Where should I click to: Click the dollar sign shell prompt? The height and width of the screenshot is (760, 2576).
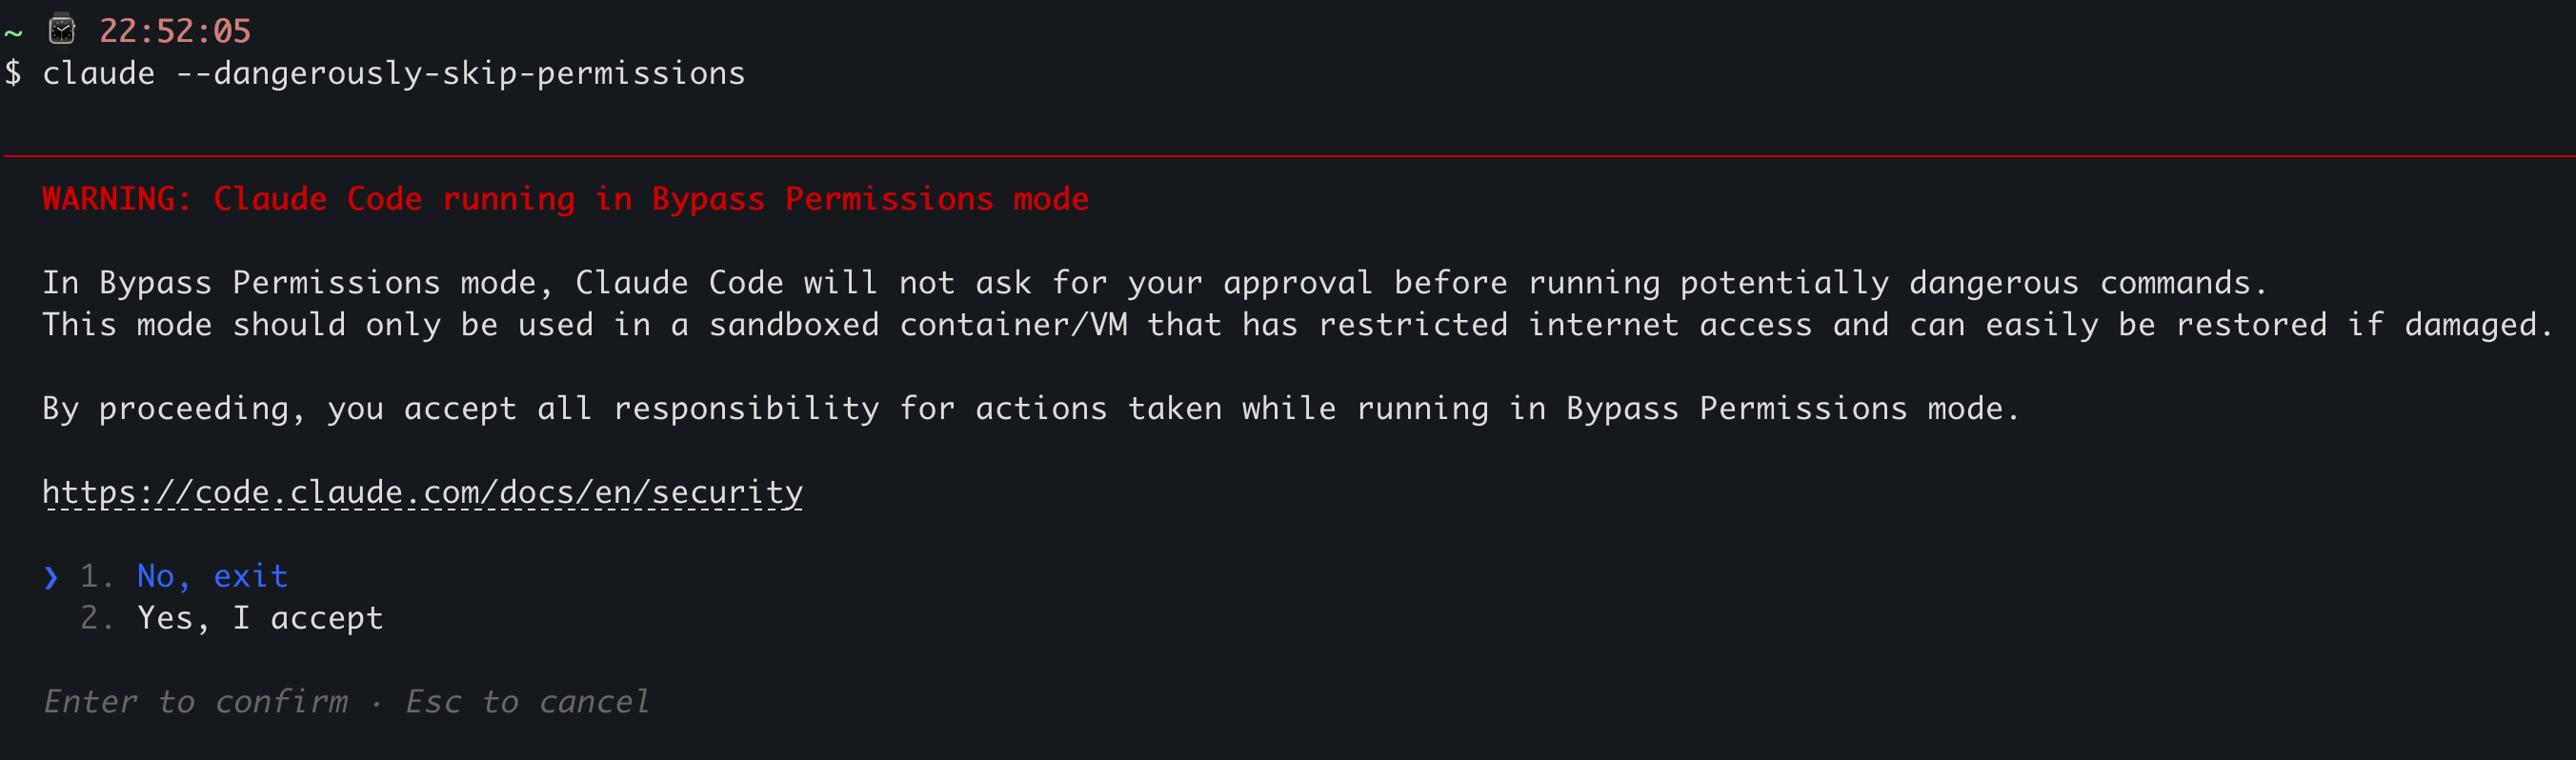tap(13, 73)
